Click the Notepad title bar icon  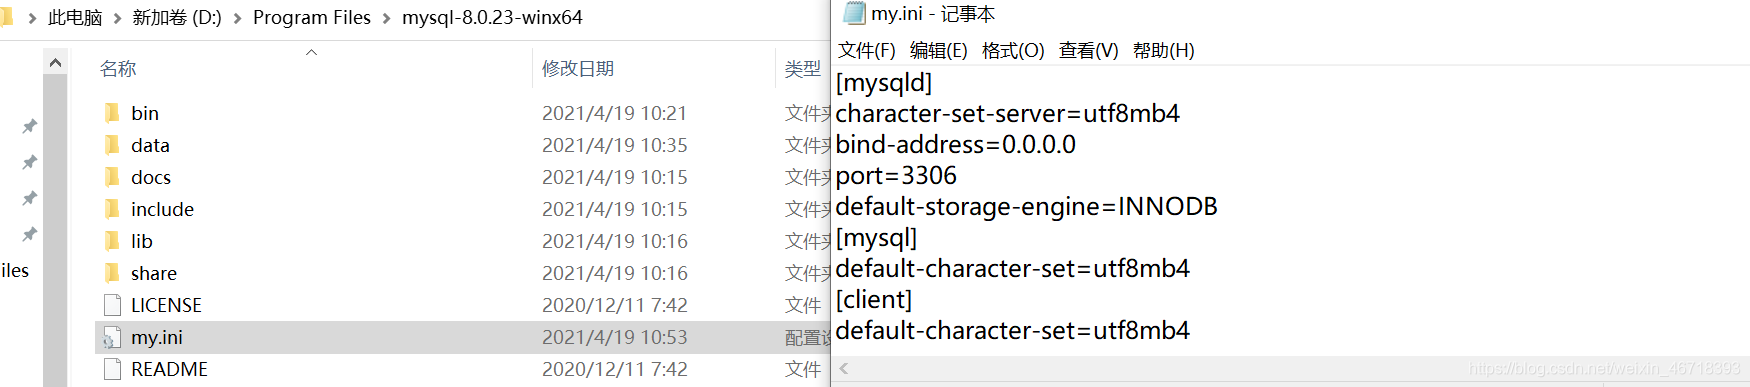pos(854,13)
